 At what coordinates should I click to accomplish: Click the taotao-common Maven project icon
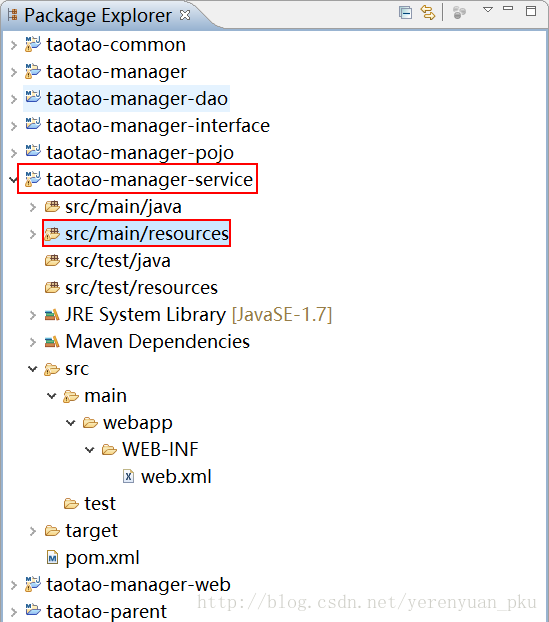(33, 44)
